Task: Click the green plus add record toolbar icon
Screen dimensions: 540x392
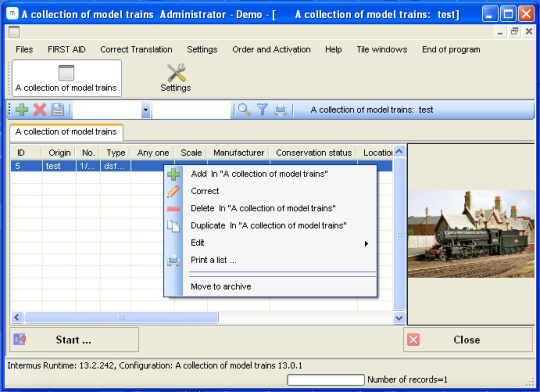Action: point(22,110)
